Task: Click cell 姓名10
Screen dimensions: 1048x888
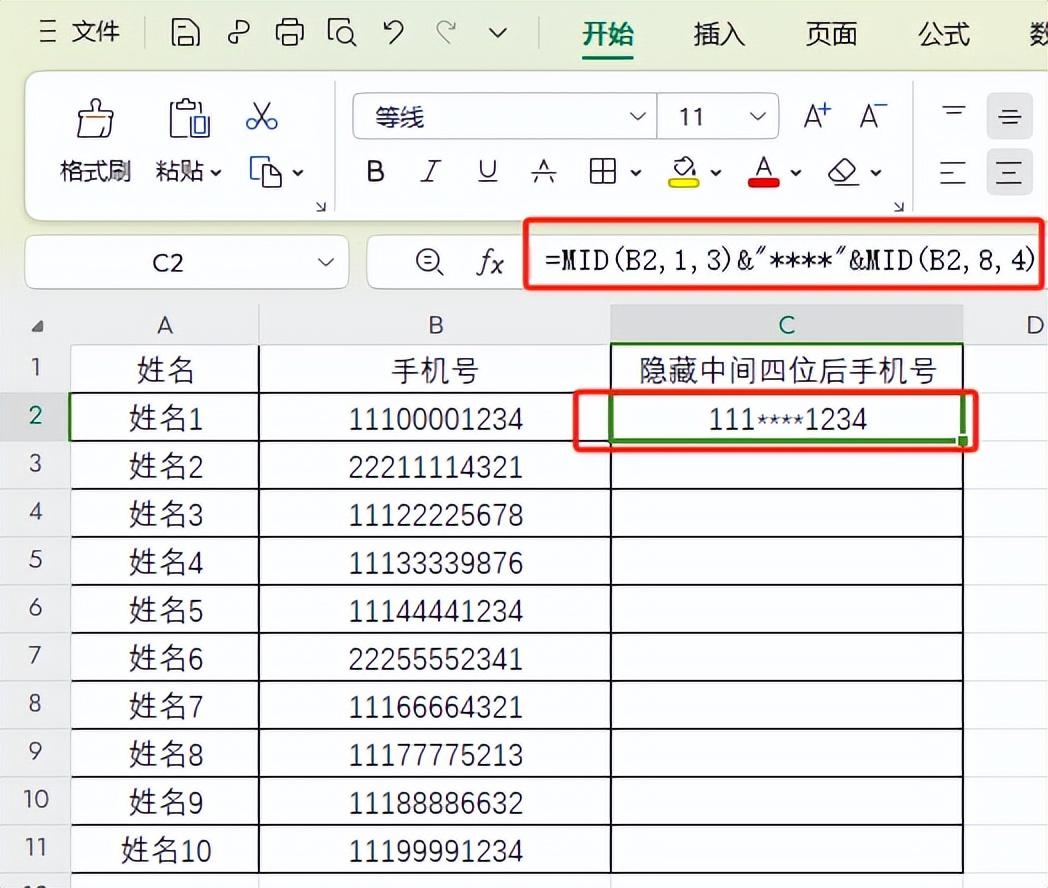Action: [x=164, y=850]
